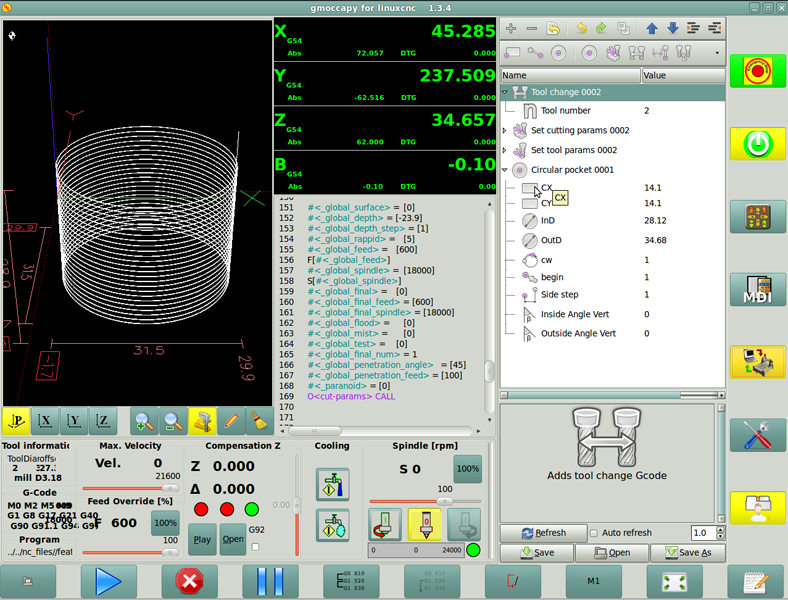Collapse the Circular pocket 0001 node
Screen dimensions: 788x600
505,170
